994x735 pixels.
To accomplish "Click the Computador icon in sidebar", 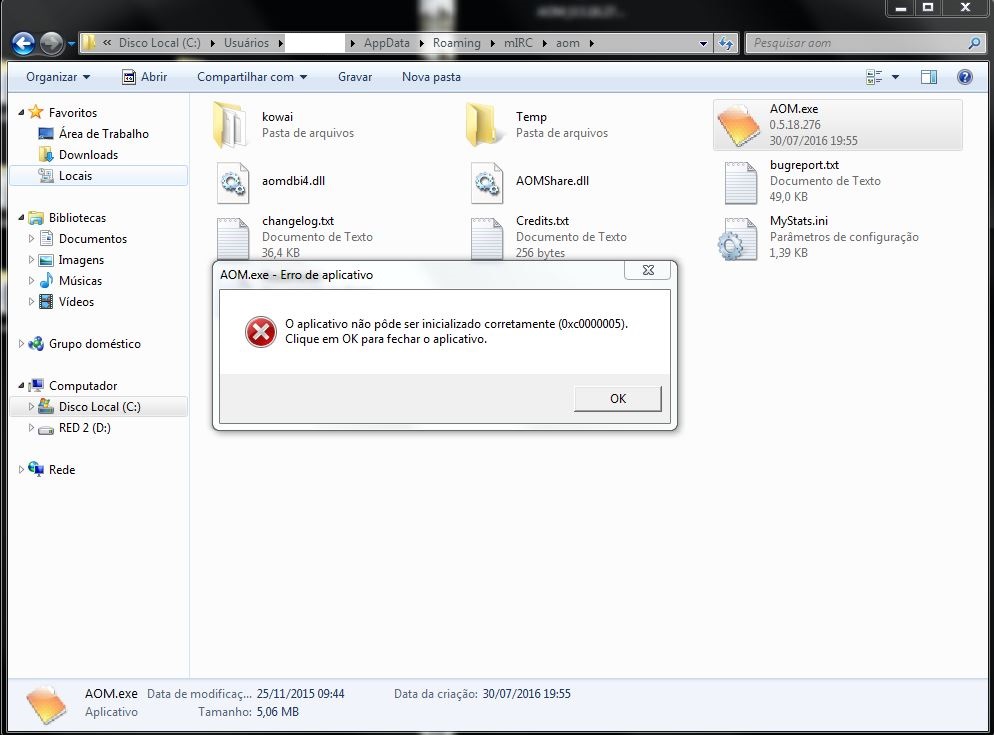I will [36, 386].
